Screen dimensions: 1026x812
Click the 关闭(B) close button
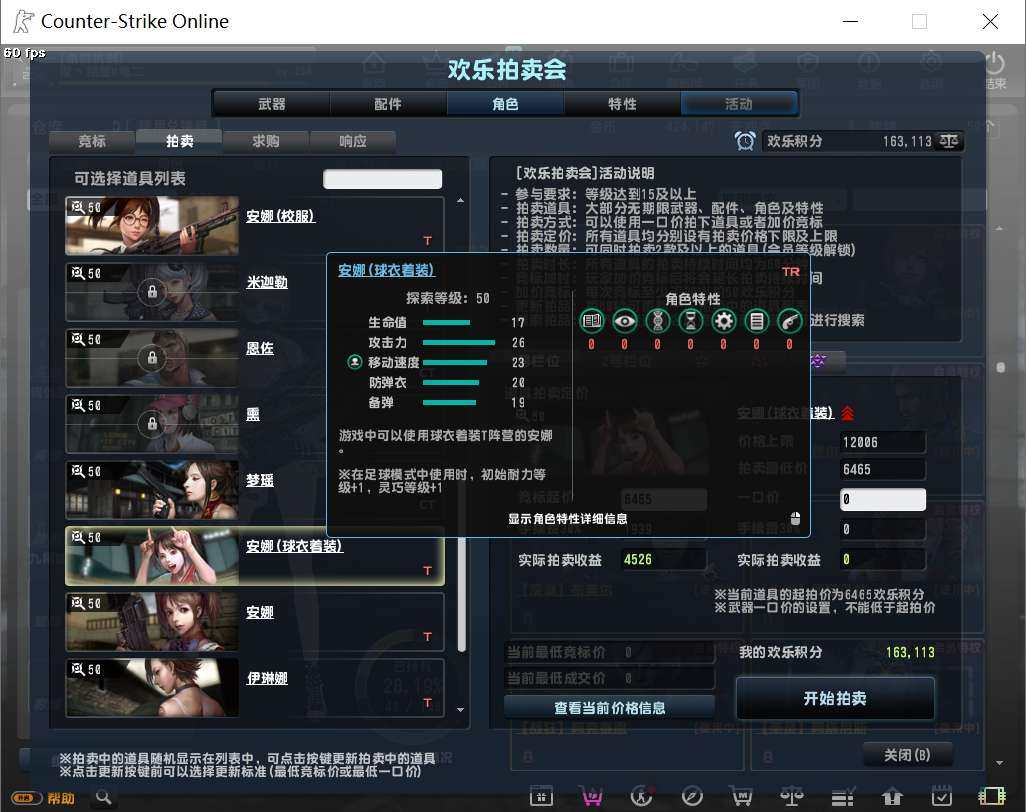point(907,755)
